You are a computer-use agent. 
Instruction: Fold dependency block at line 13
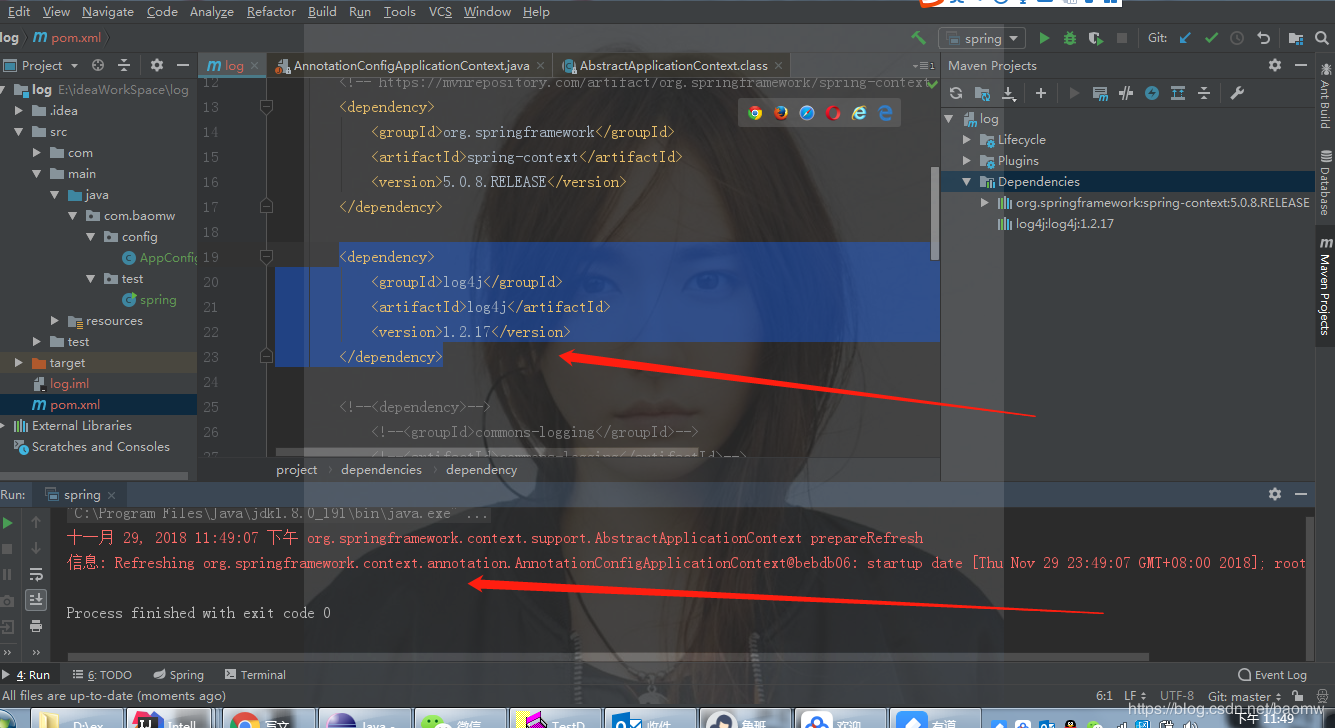pyautogui.click(x=266, y=106)
